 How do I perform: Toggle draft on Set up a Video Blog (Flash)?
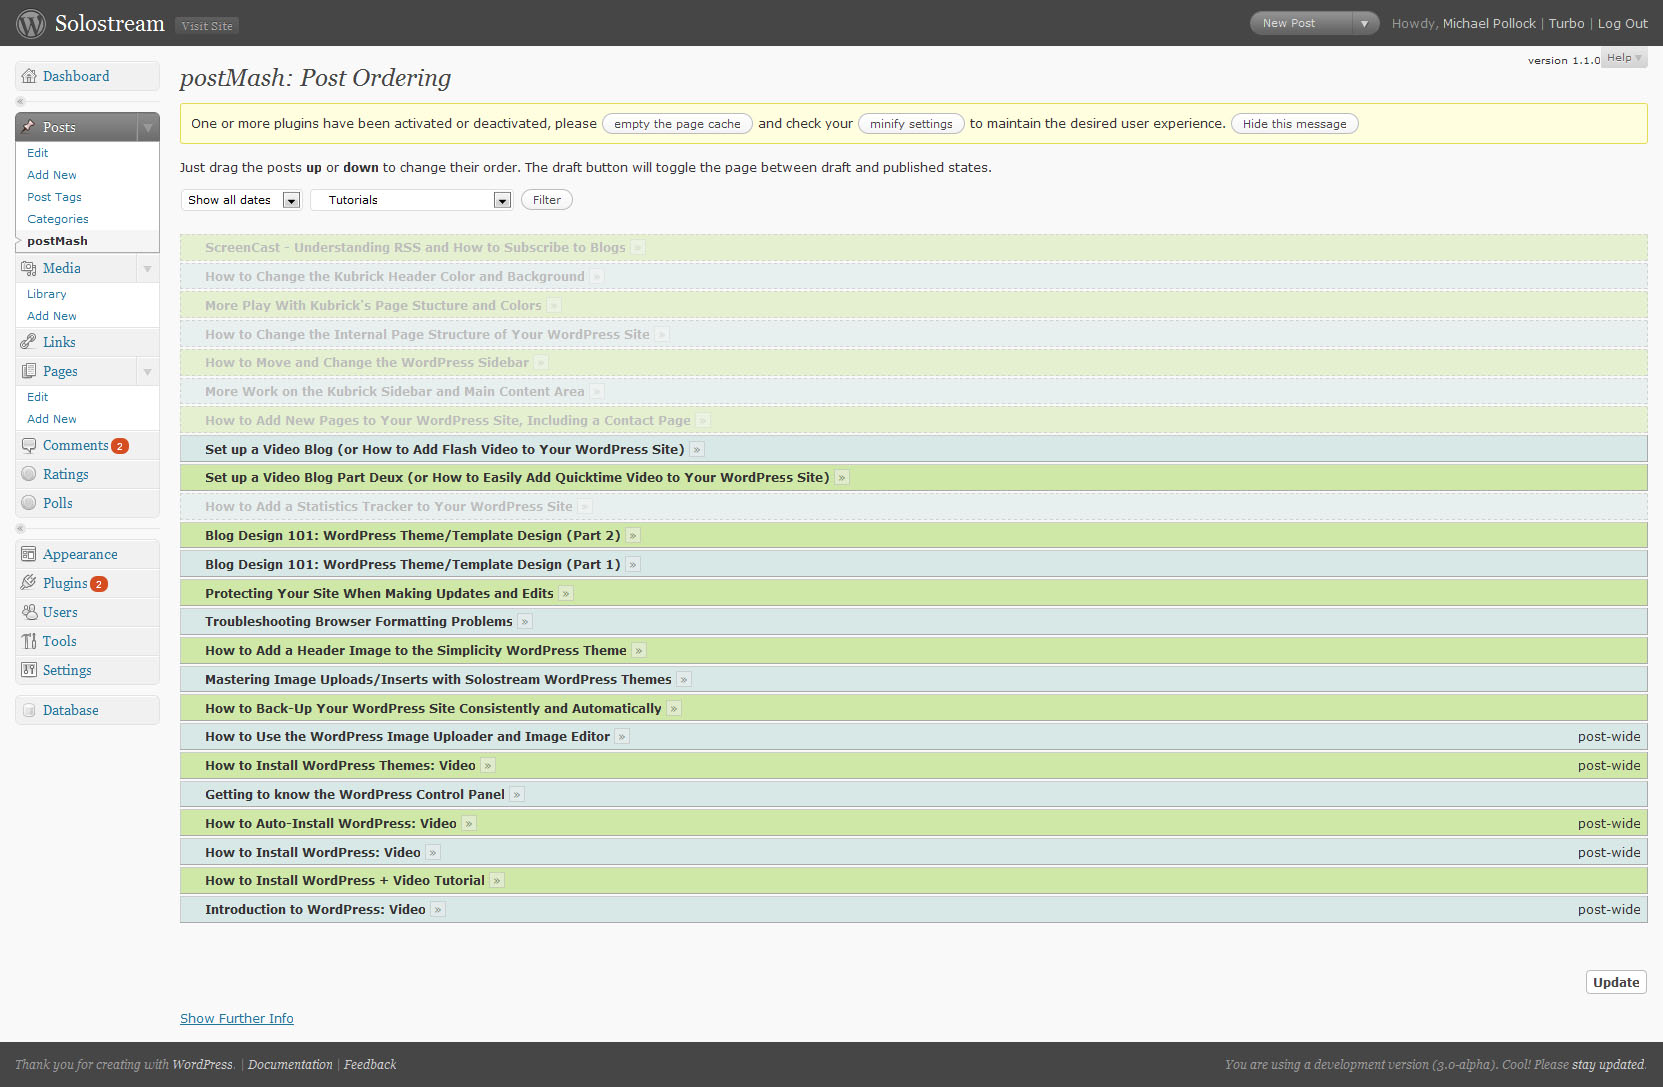click(697, 450)
